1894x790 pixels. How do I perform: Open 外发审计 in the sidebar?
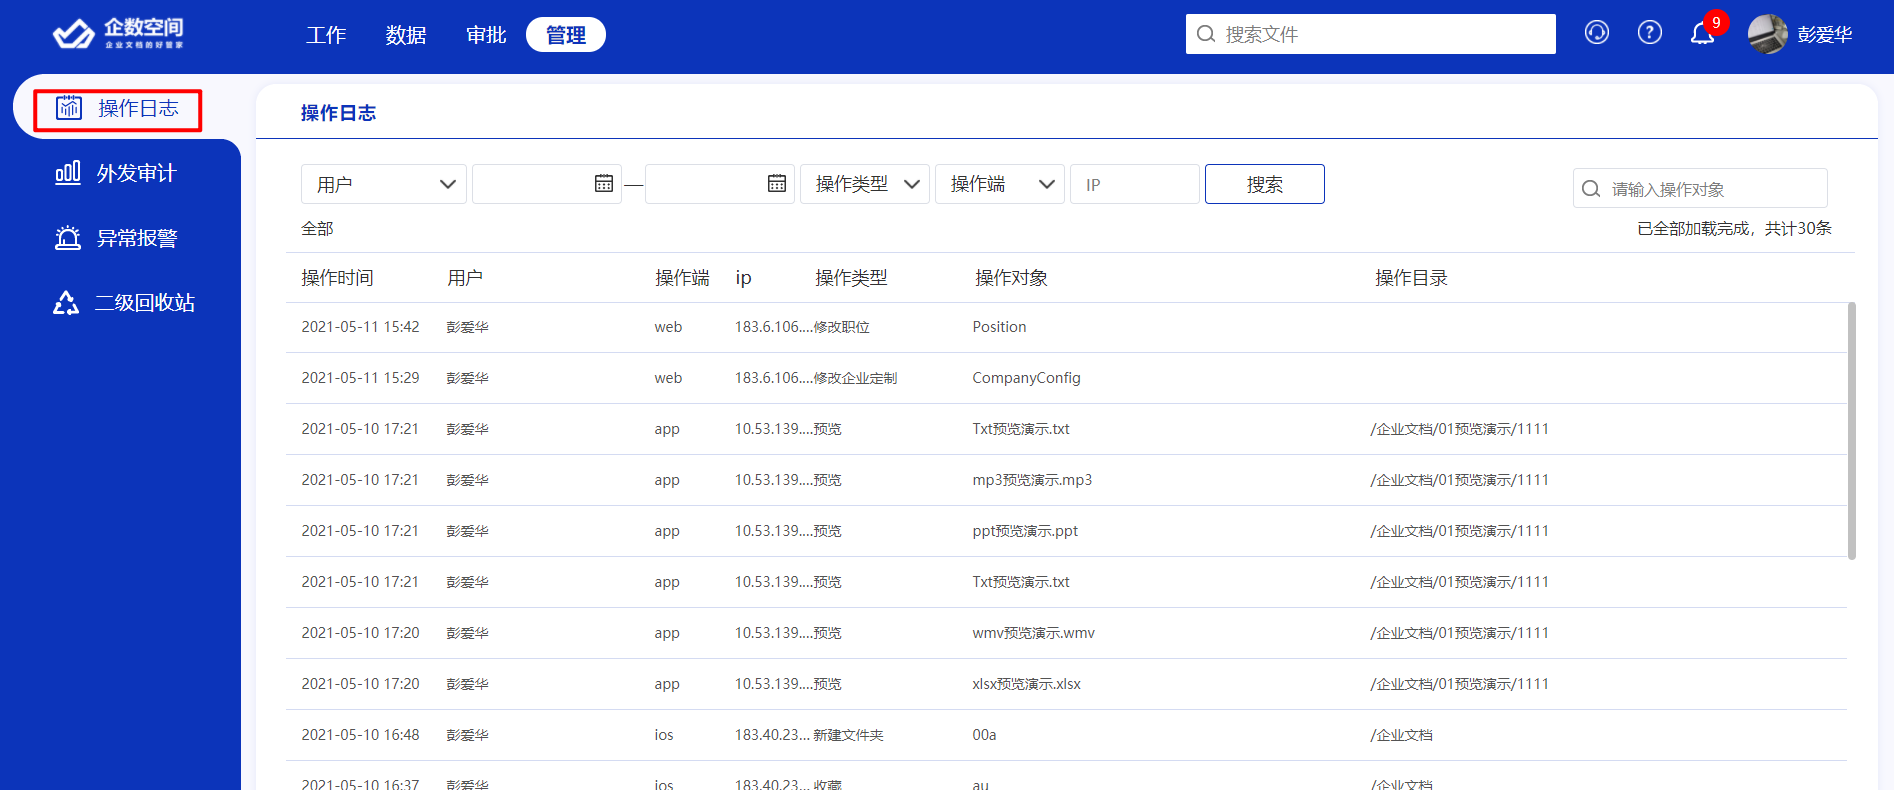click(x=137, y=173)
